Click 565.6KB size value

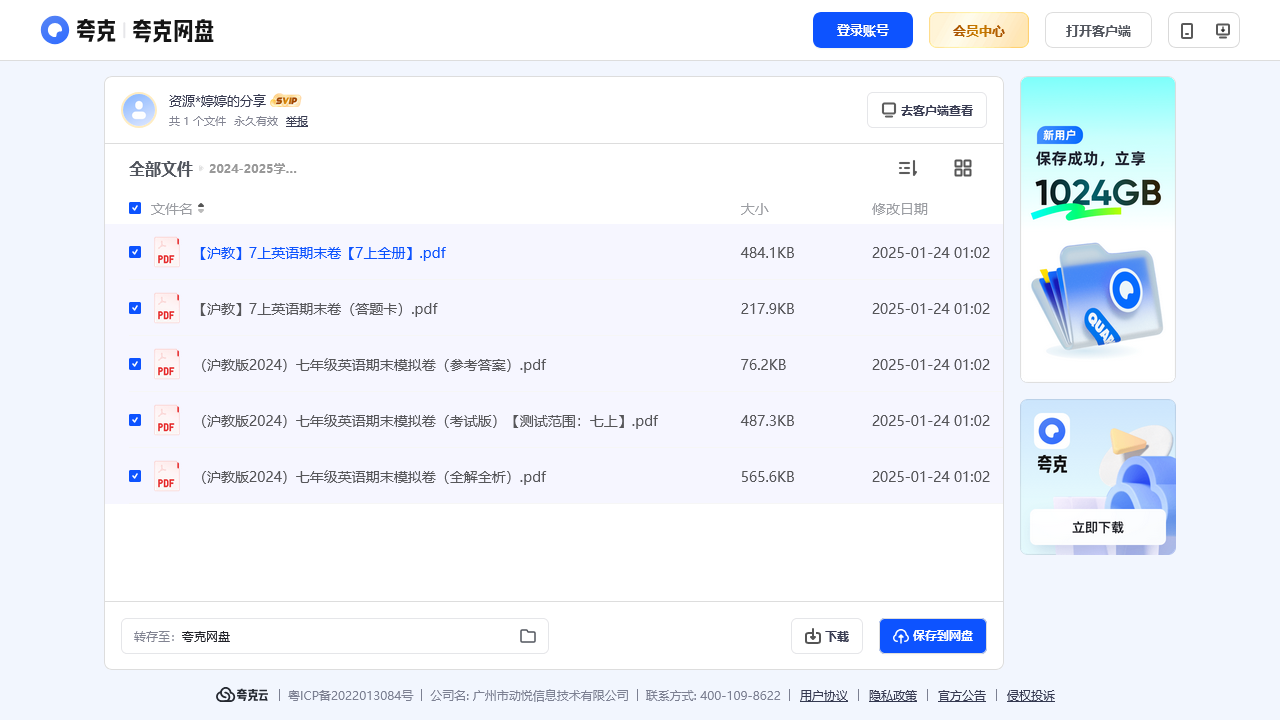click(767, 477)
